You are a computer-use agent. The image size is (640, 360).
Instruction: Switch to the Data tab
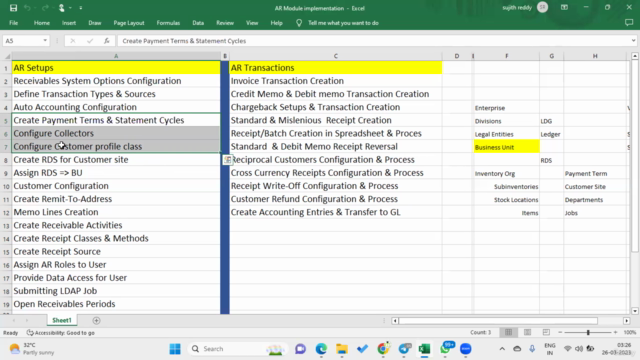coord(198,23)
